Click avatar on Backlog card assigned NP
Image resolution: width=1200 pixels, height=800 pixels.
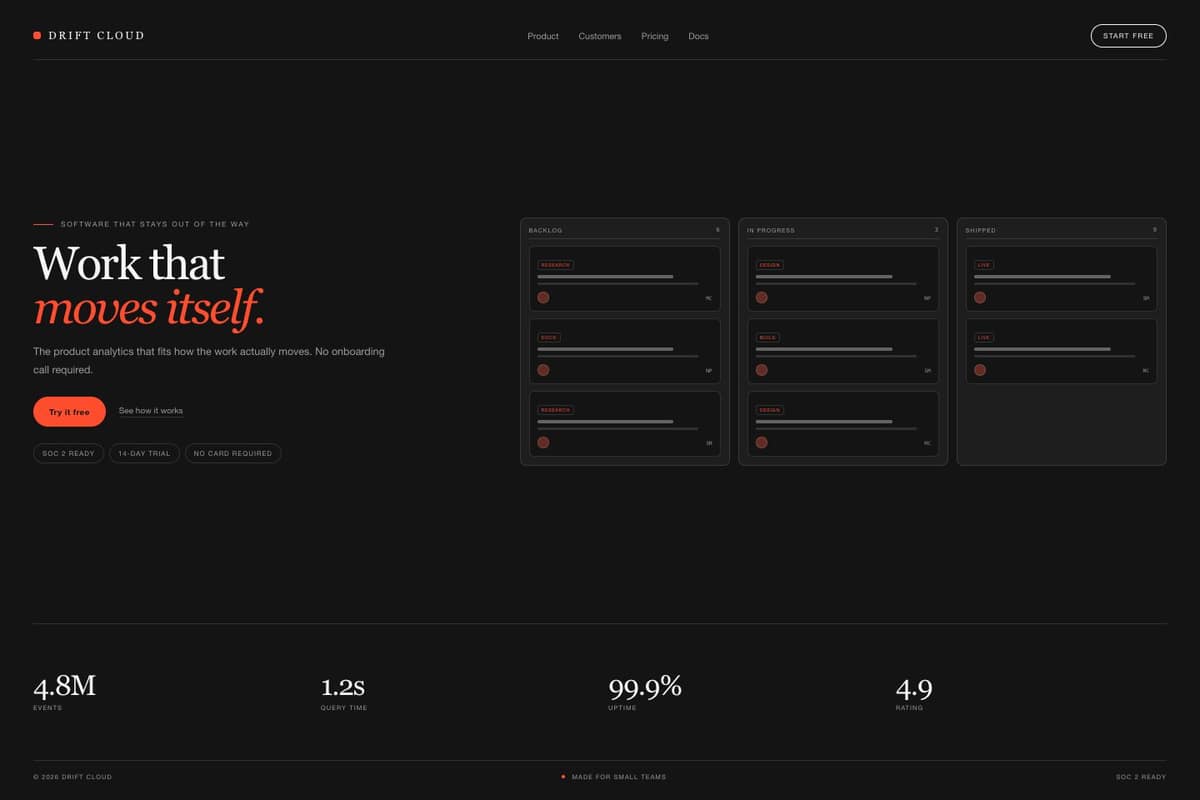(543, 370)
